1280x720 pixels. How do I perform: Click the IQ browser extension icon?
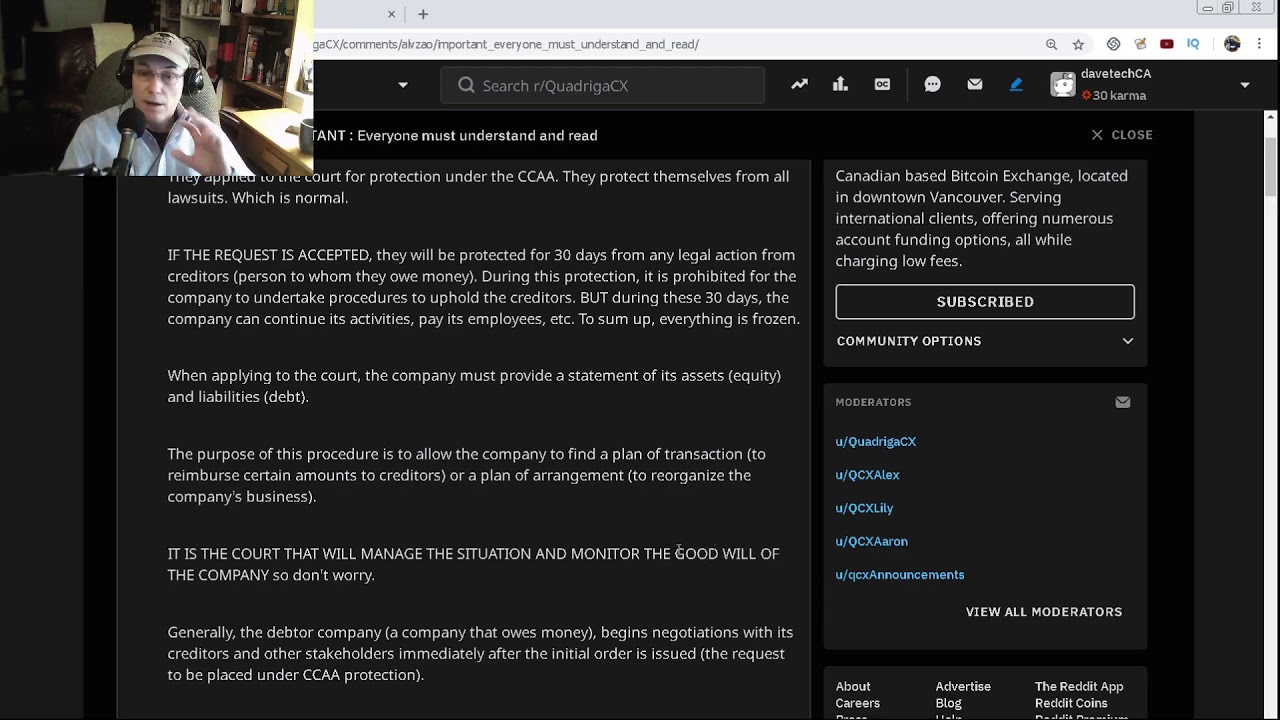(x=1193, y=44)
